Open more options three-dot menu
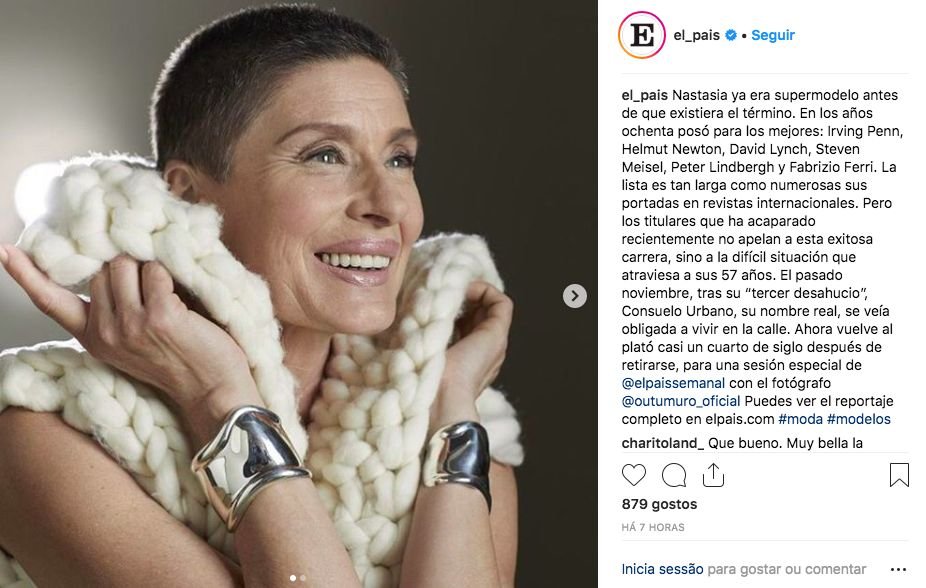Viewport: 926px width, 588px height. (x=898, y=570)
